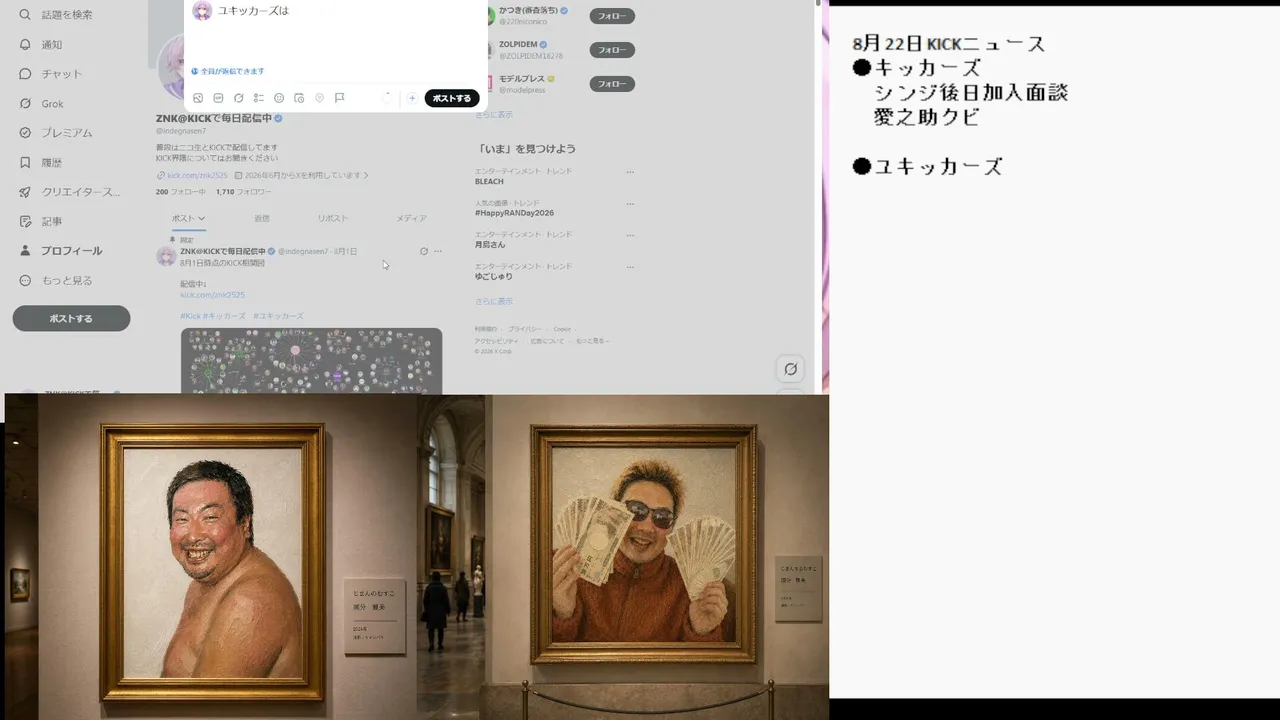Click the '愛之助クビ' news line
The image size is (1280, 720).
(x=926, y=117)
